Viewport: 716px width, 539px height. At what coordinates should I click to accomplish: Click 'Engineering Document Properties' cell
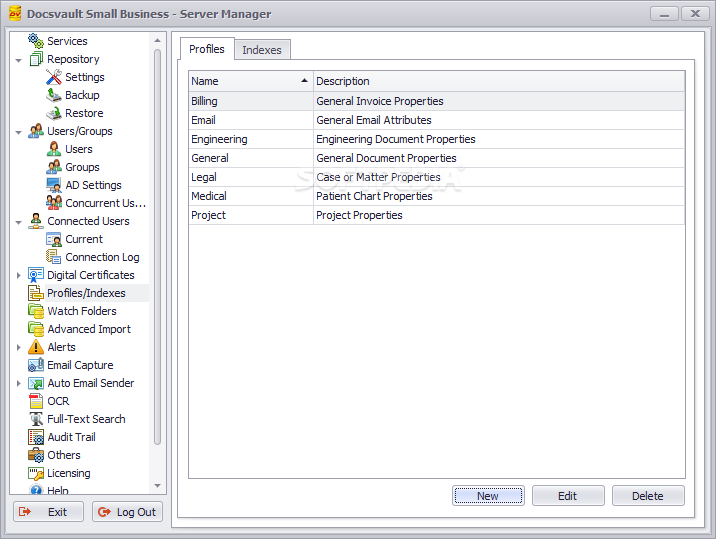[499, 139]
